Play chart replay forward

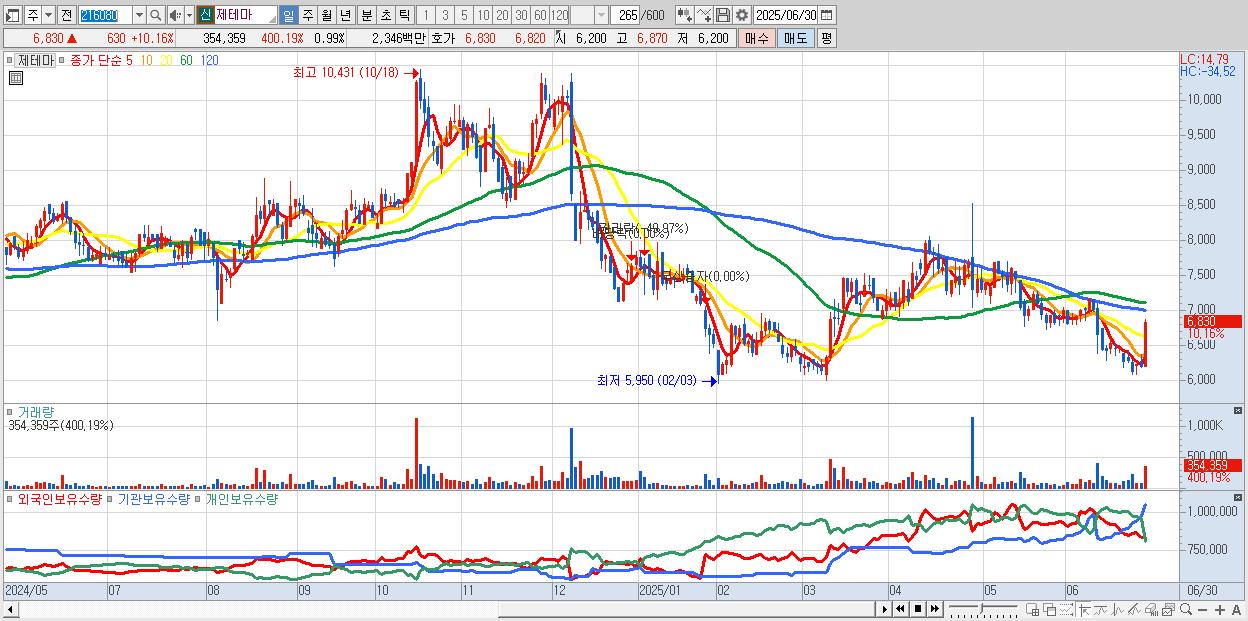885,609
